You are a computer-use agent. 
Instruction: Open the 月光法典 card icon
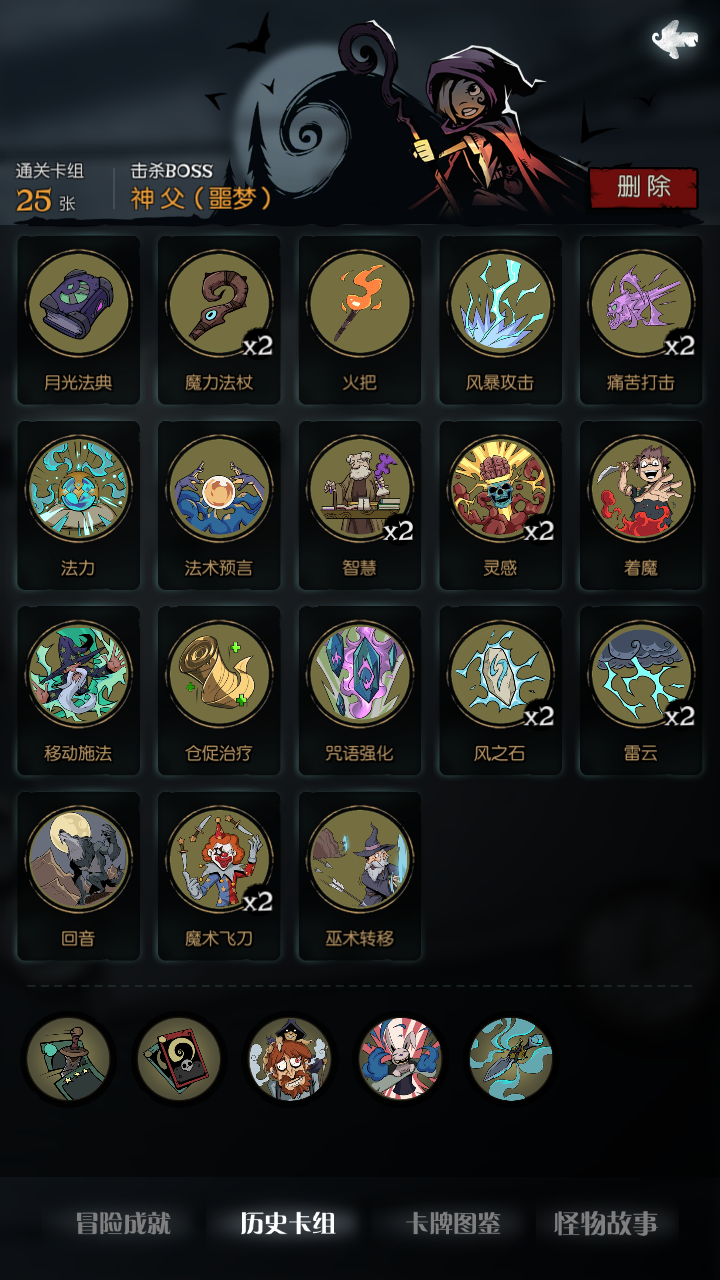coord(79,304)
